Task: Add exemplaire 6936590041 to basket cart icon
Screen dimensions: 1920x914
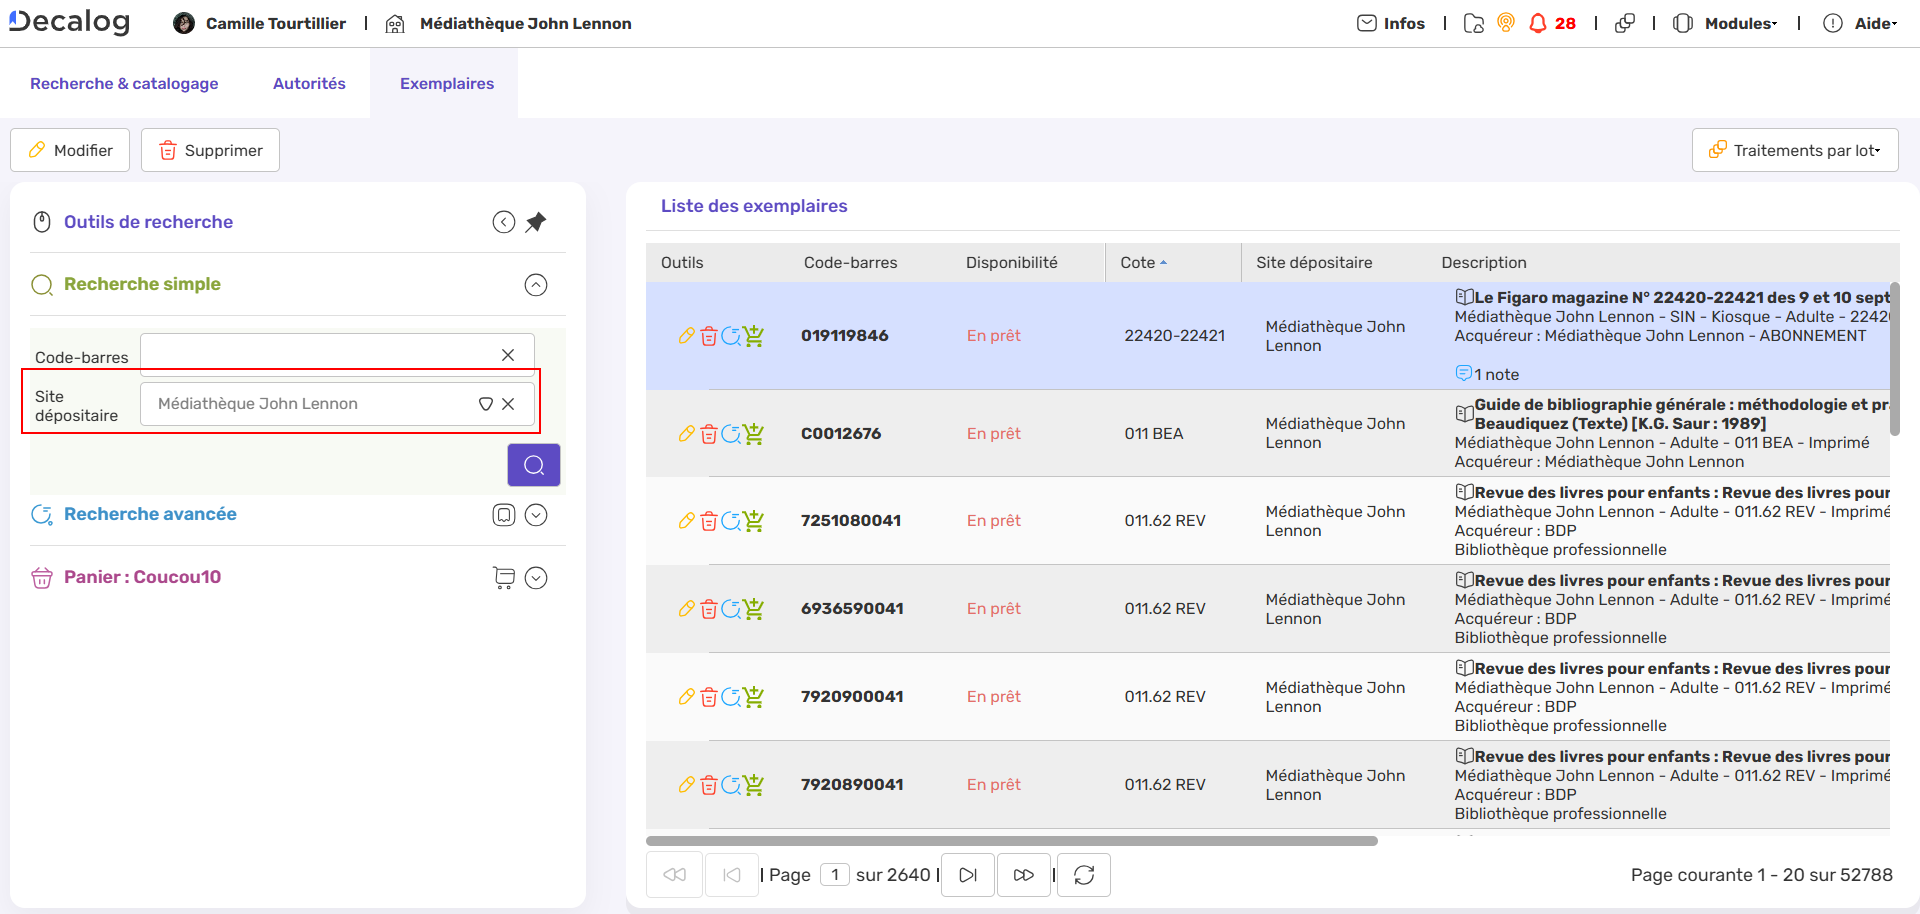Action: coord(754,608)
